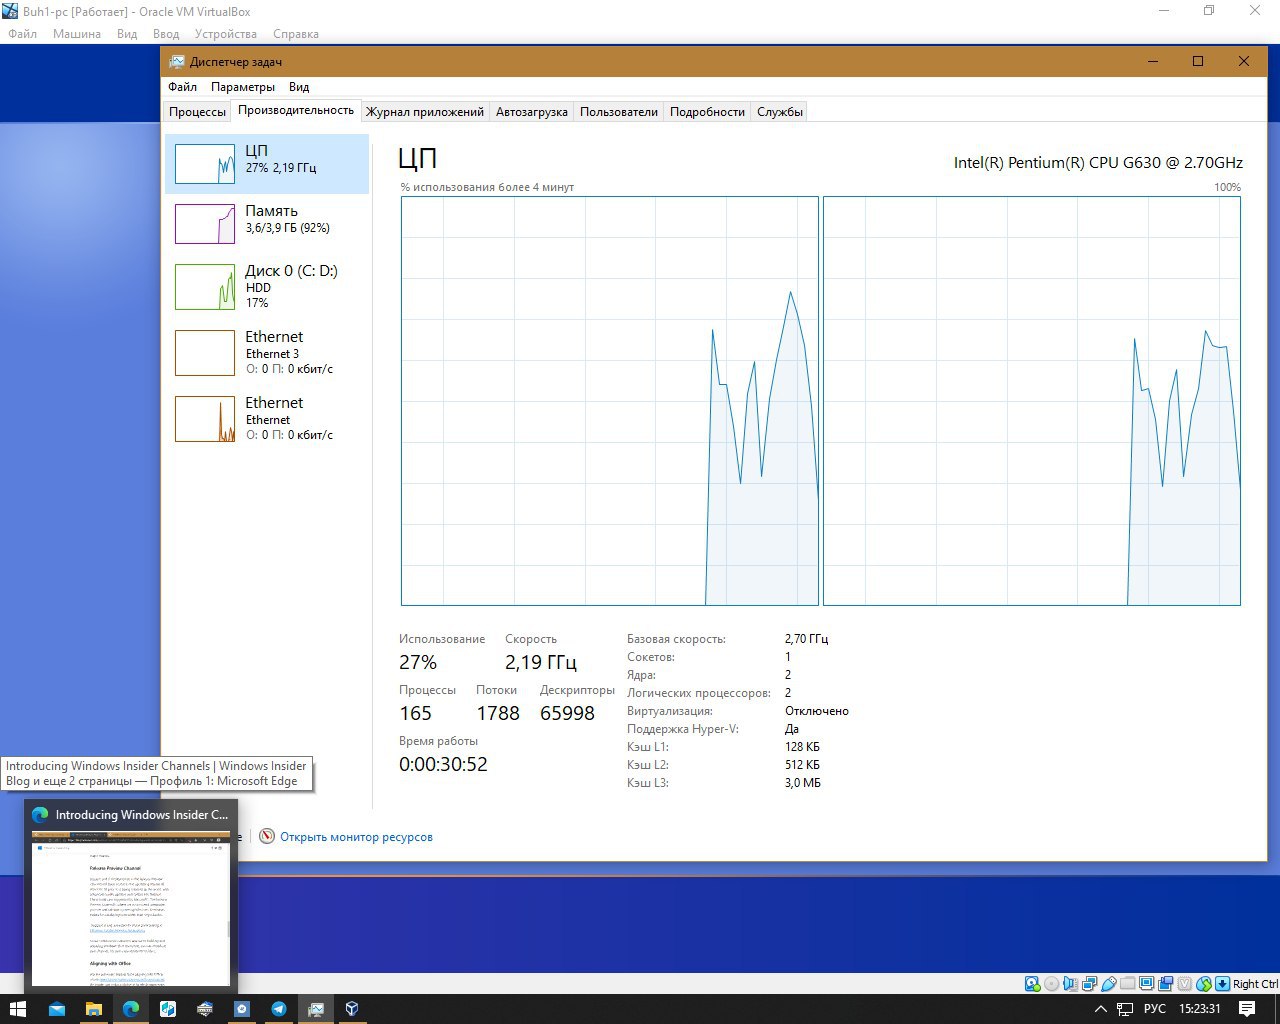Click the VirtualBox window title icon

pos(10,11)
